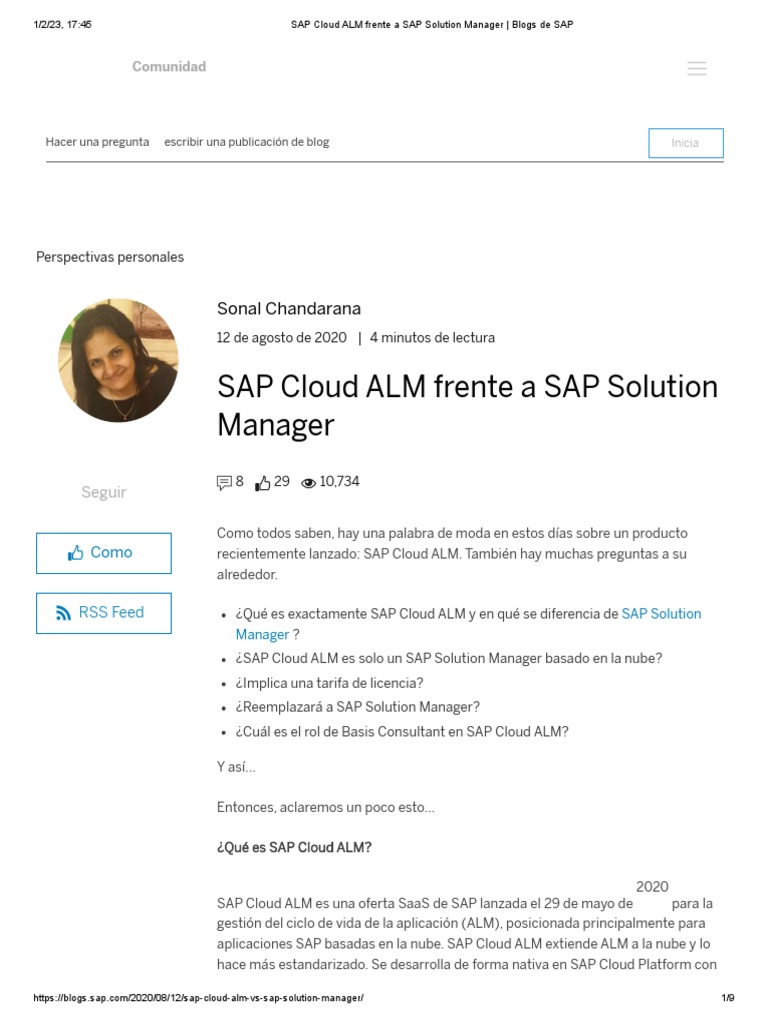Follow the SAP Solution Manager hyperlink
This screenshot has height=1024, width=768.
tap(661, 614)
